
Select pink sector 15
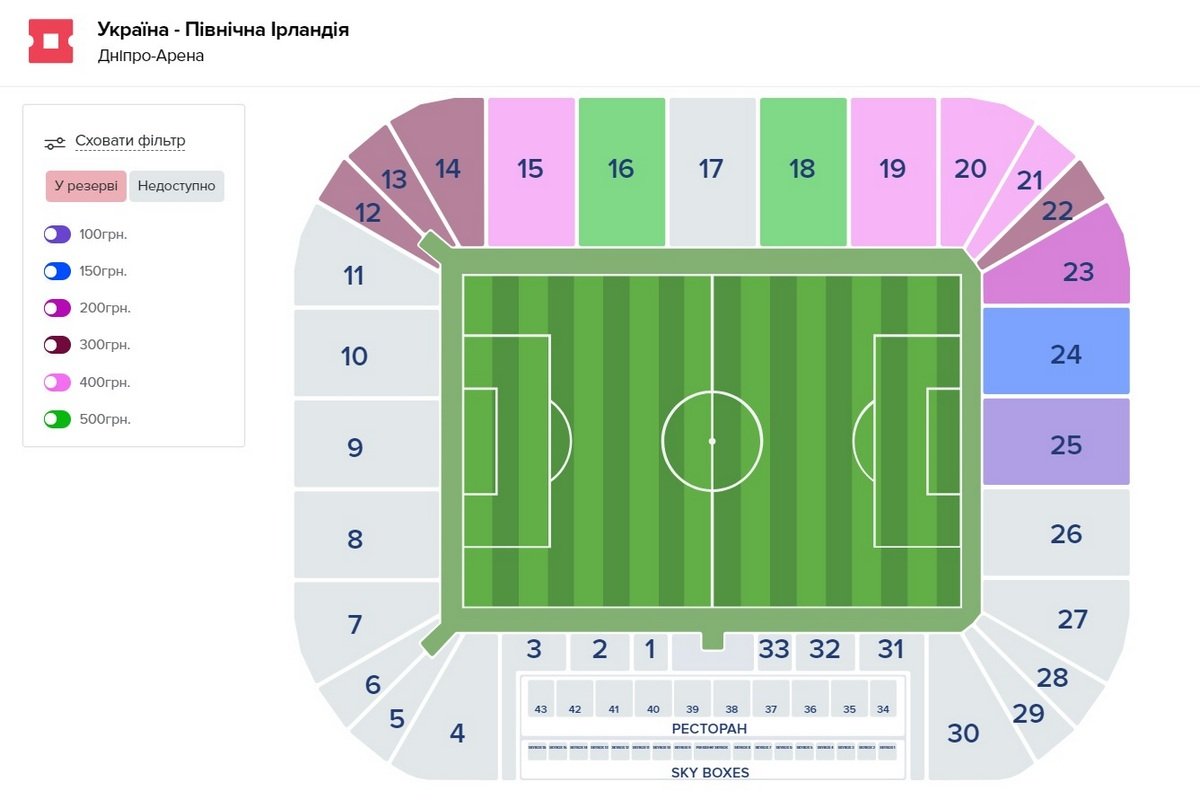pyautogui.click(x=530, y=170)
